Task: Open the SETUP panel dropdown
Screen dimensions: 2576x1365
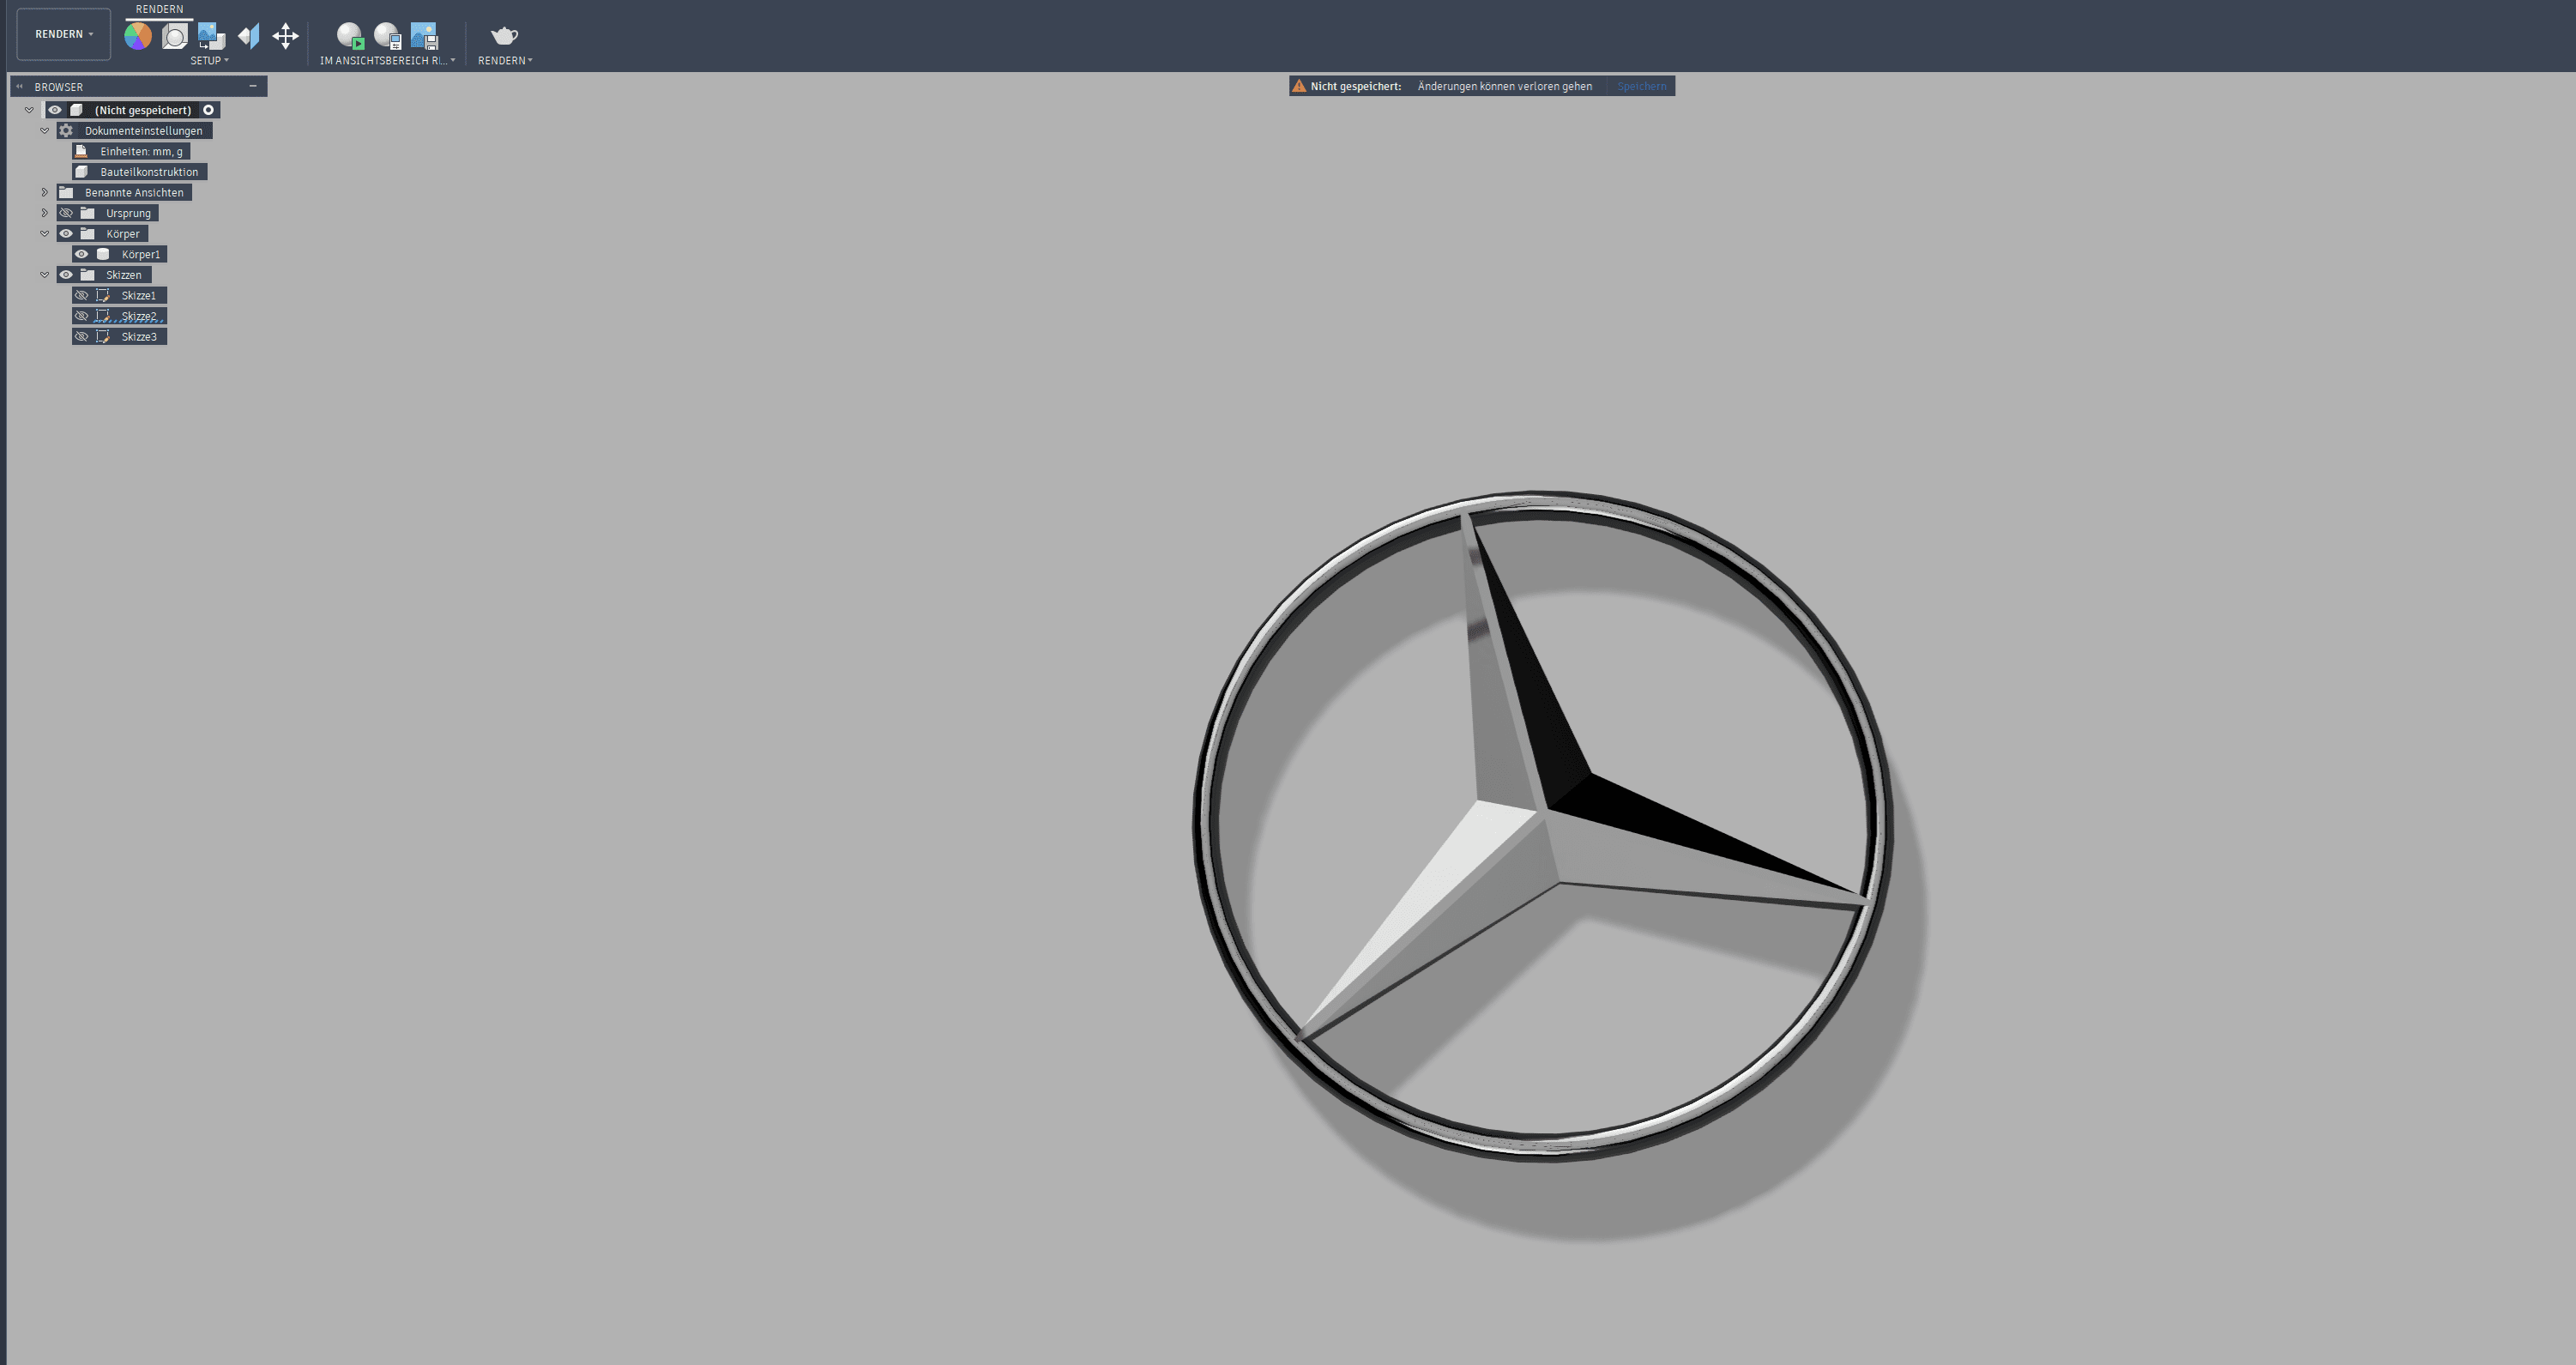Action: coord(210,61)
